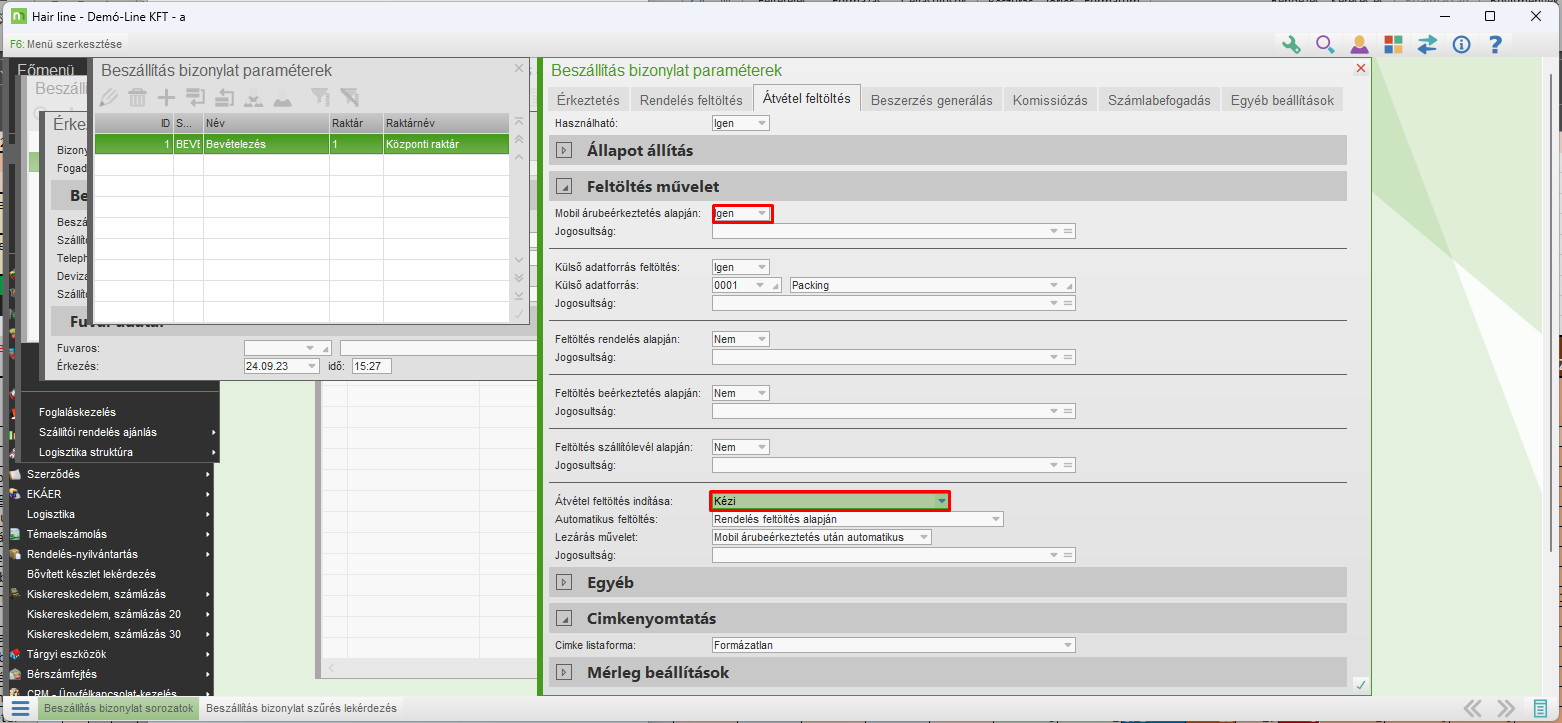
Task: Open the green wrench settings tool
Action: [x=1291, y=44]
